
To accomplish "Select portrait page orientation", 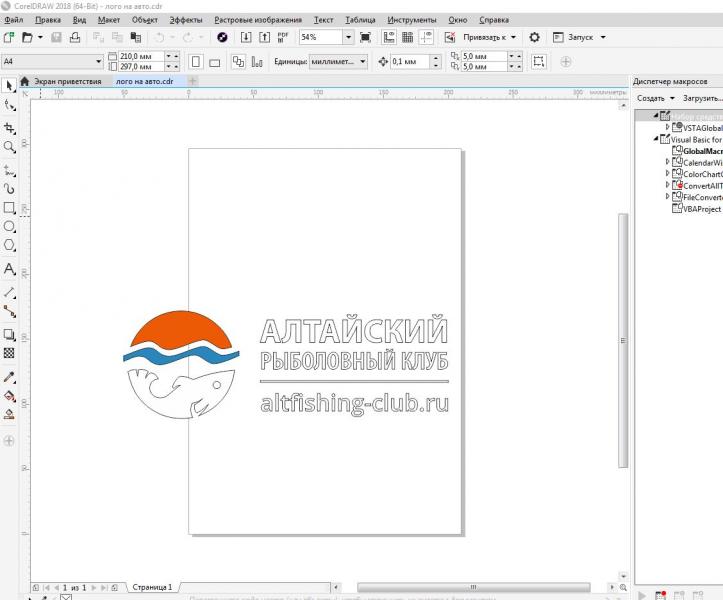I will click(196, 61).
